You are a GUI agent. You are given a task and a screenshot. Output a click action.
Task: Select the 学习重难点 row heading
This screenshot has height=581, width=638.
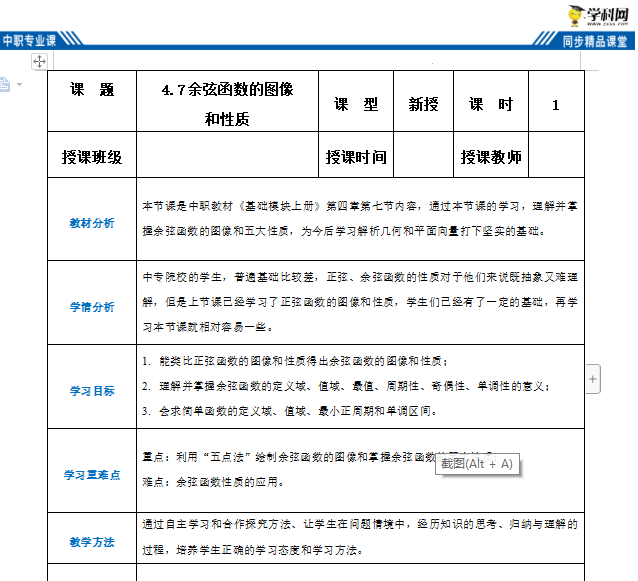(x=92, y=474)
